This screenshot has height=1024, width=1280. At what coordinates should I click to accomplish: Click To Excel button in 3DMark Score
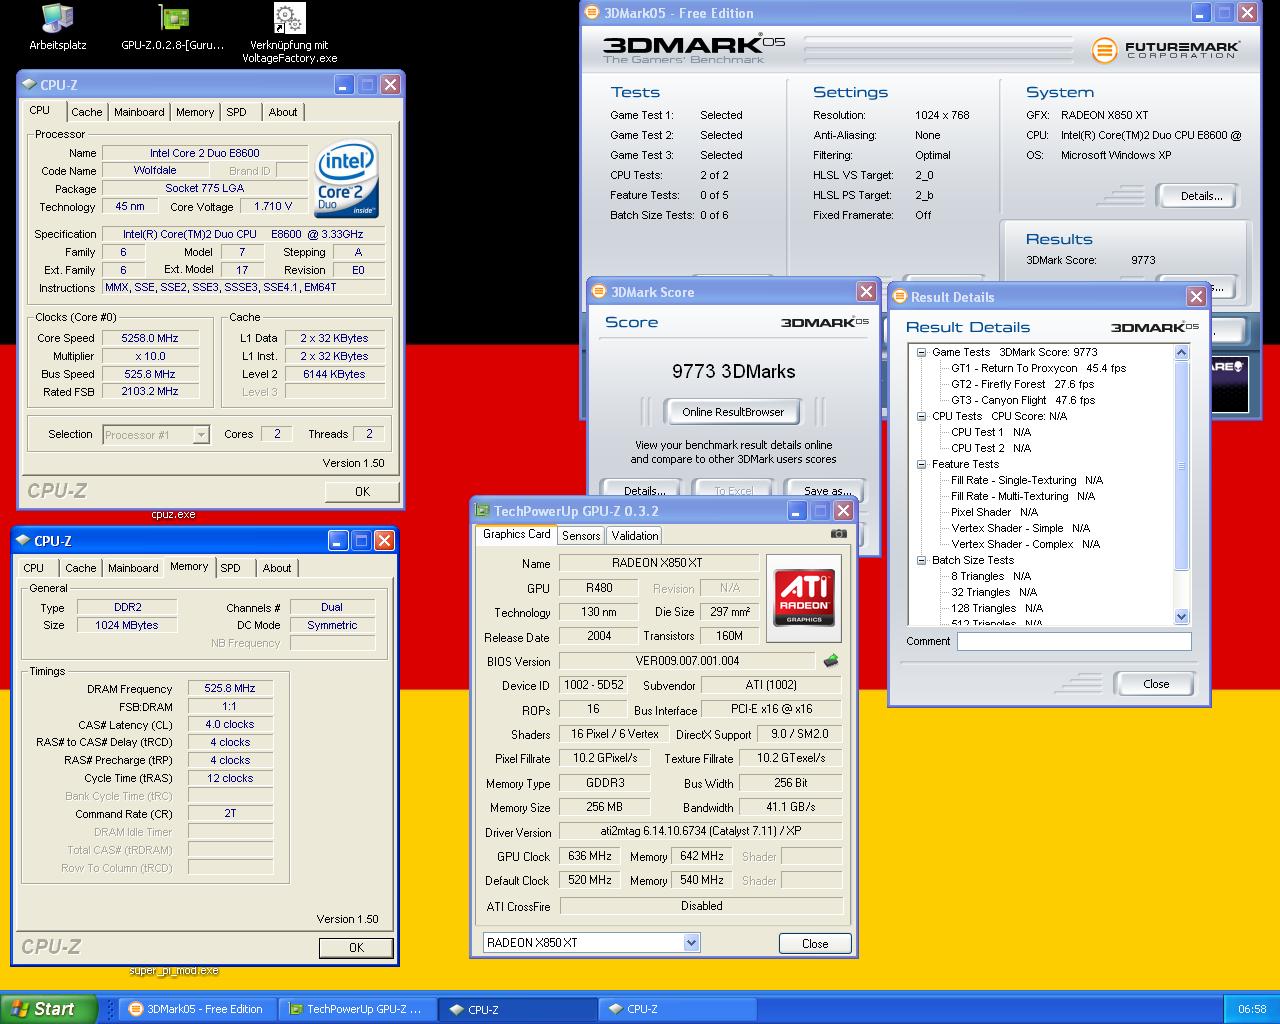coord(734,490)
